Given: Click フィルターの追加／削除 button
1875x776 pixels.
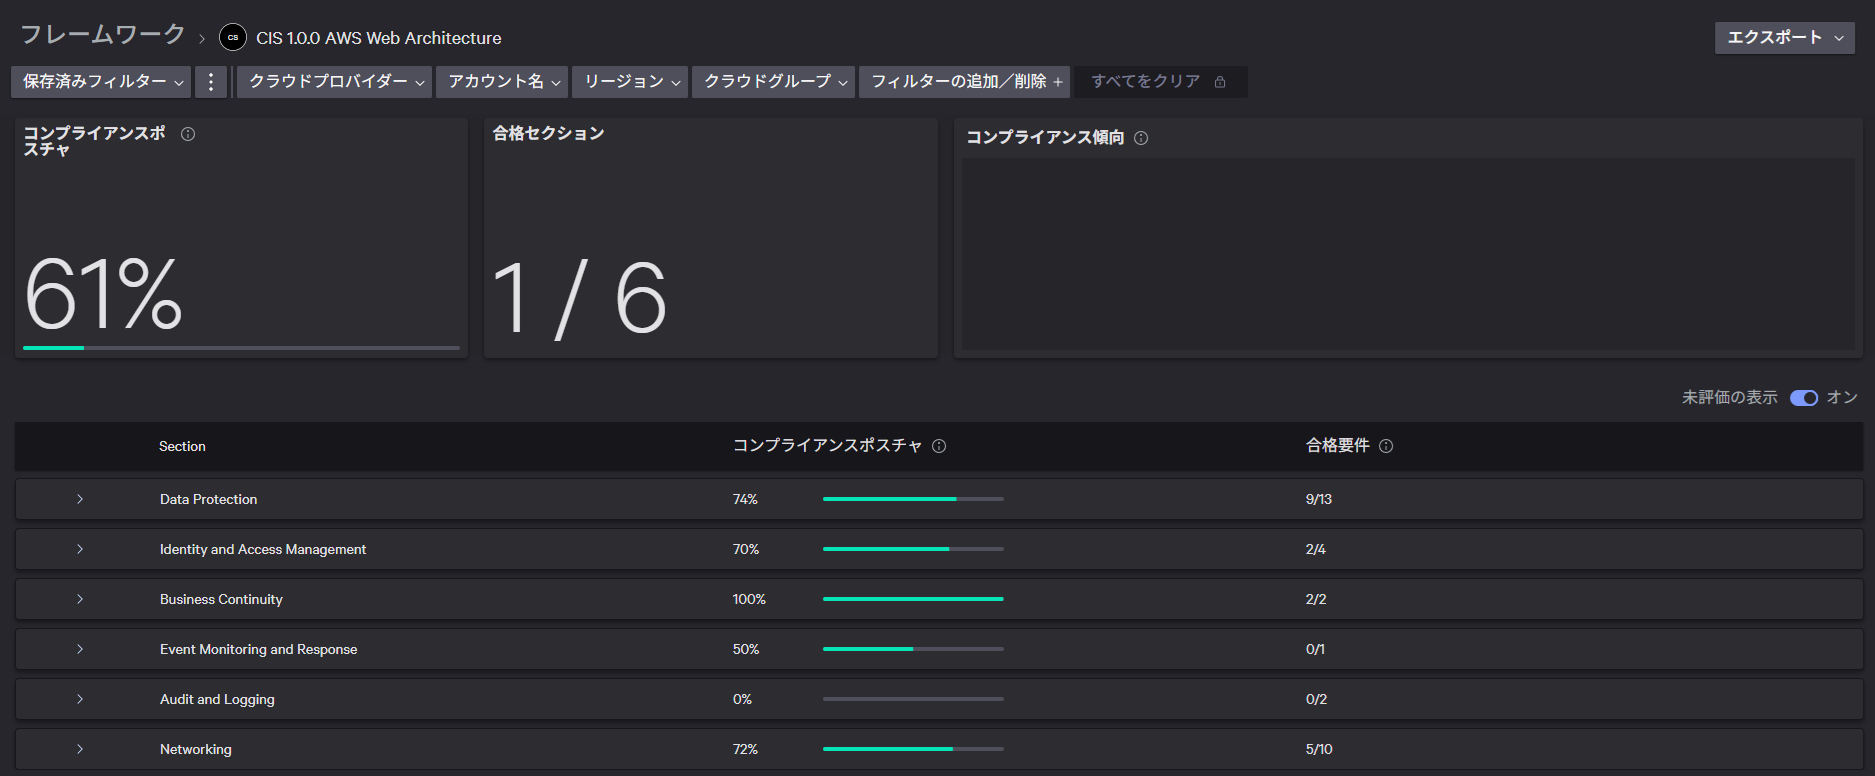Looking at the screenshot, I should pos(965,82).
